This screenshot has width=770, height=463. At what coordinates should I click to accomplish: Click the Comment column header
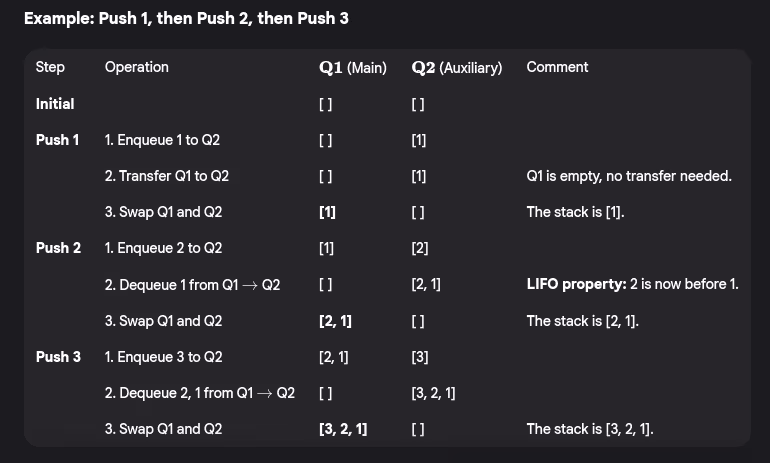(x=557, y=67)
